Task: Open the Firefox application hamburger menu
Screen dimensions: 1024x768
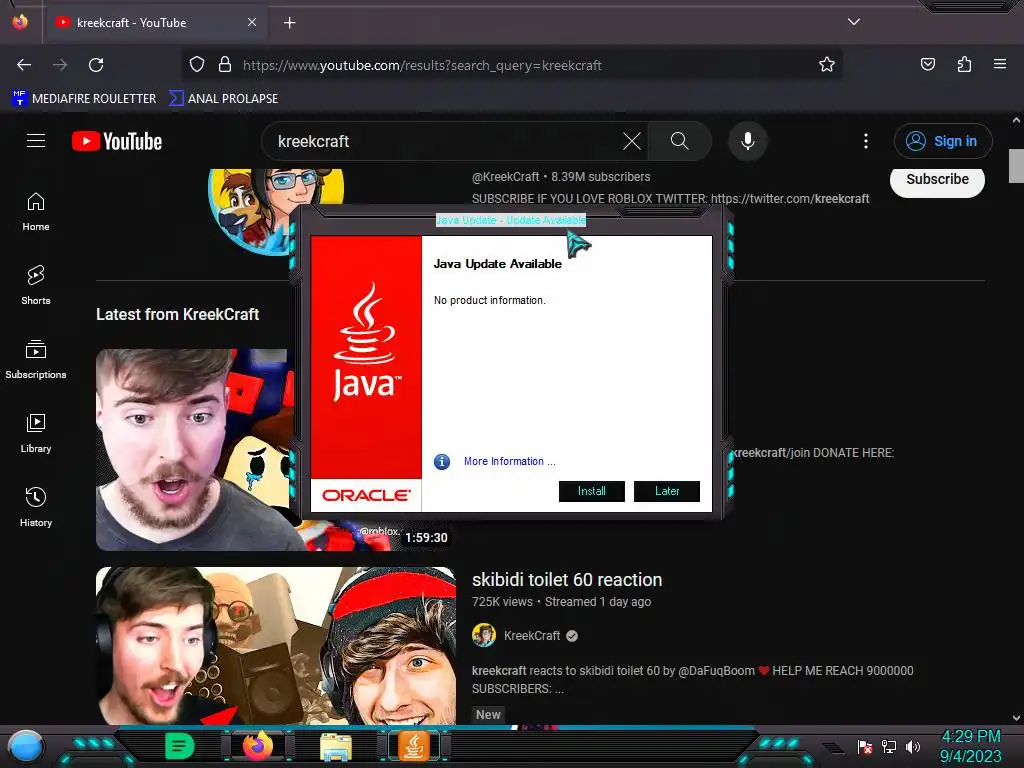Action: point(1000,64)
